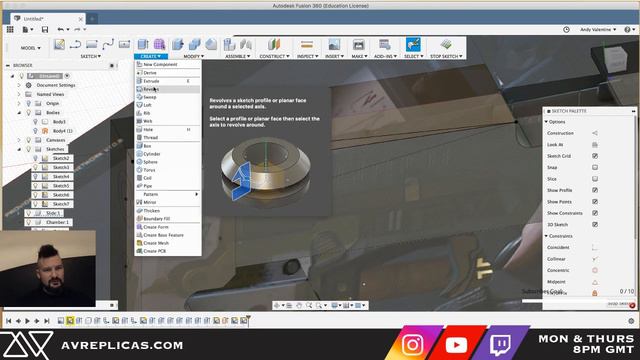Click the timeline Play button
The image size is (640, 360).
point(27,321)
